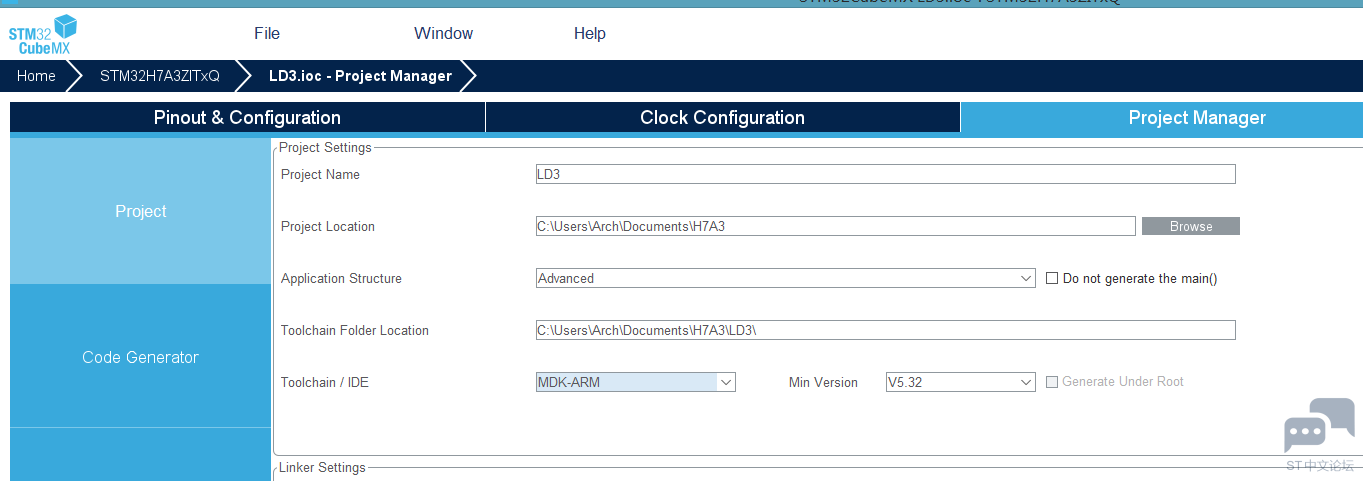The width and height of the screenshot is (1363, 481).
Task: Browse for project location
Action: pyautogui.click(x=1191, y=226)
